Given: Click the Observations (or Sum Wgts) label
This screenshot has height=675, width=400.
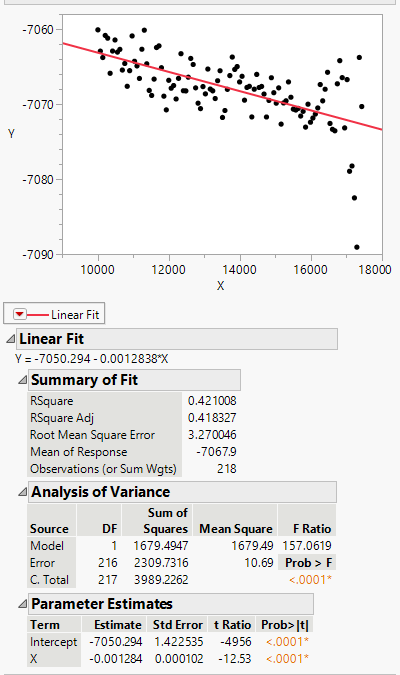Looking at the screenshot, I should 103,469.
